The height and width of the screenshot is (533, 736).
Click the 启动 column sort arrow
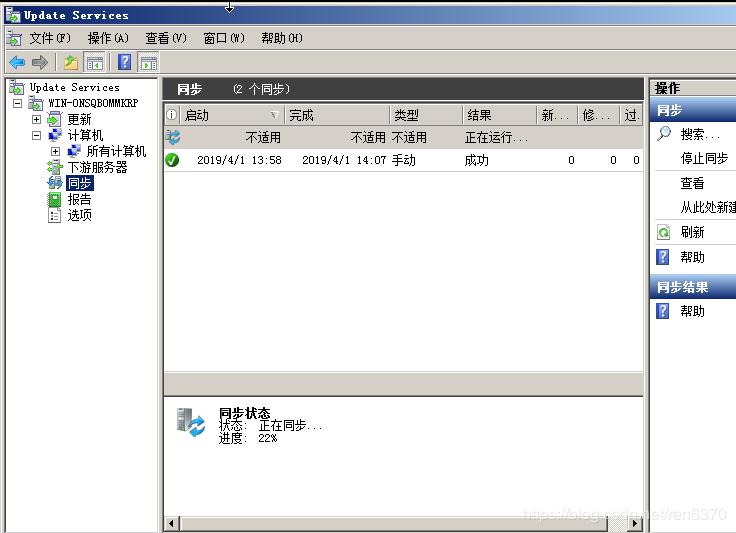[x=275, y=115]
